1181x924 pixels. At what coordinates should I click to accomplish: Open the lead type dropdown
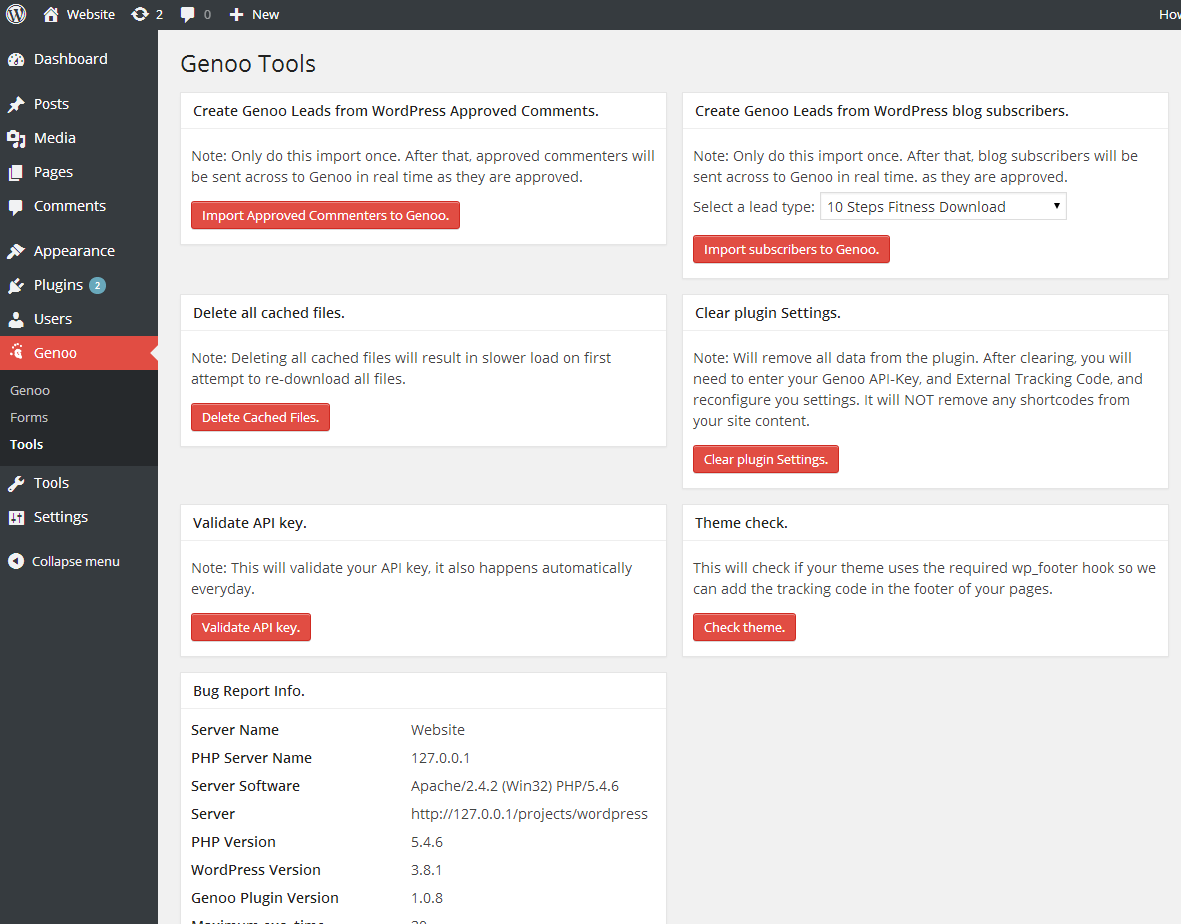click(943, 206)
